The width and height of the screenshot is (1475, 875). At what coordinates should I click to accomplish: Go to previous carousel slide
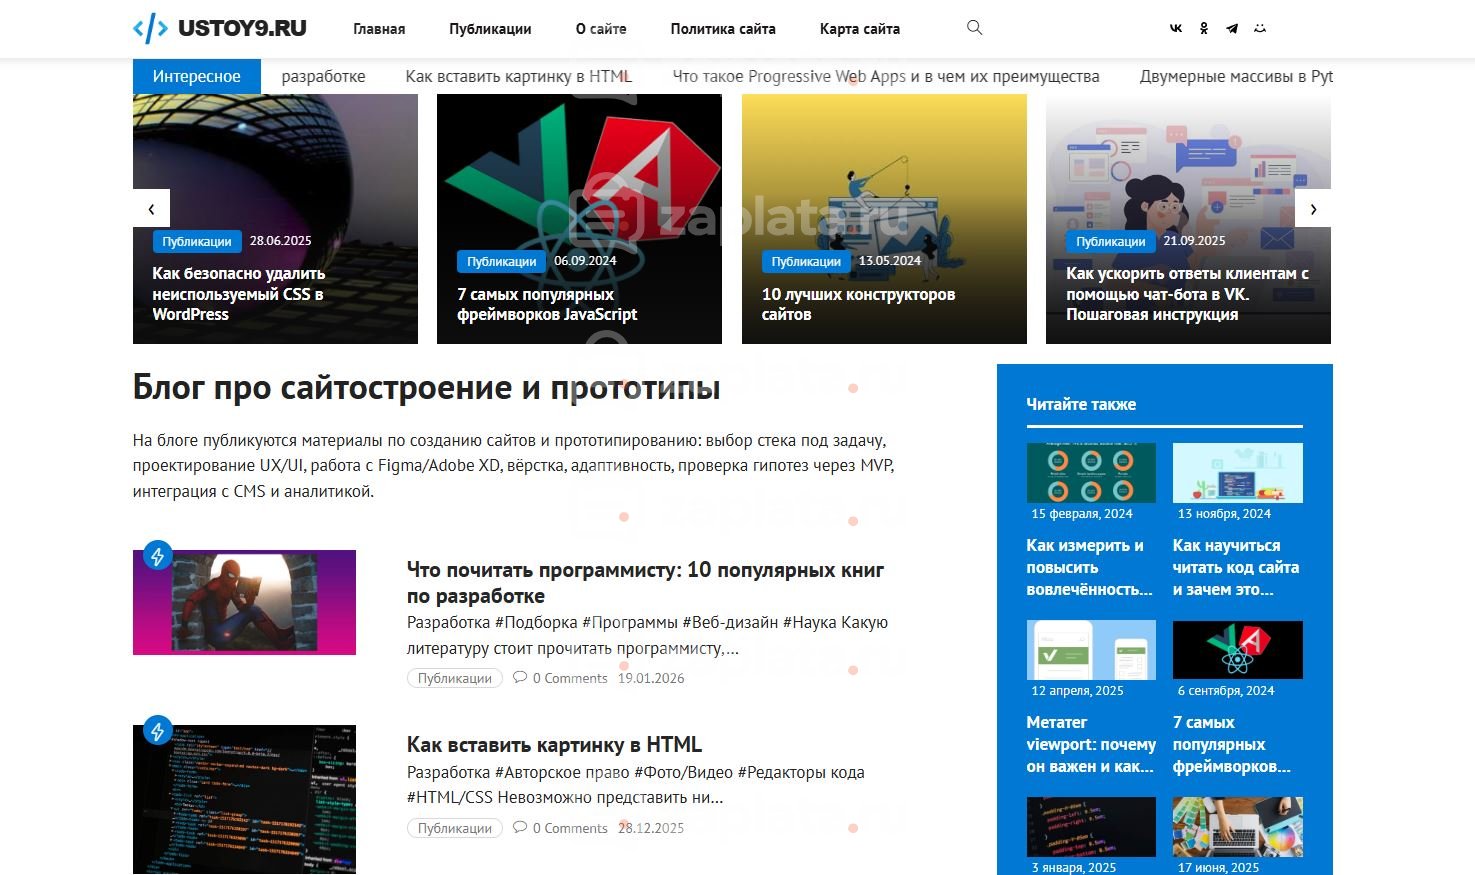151,209
